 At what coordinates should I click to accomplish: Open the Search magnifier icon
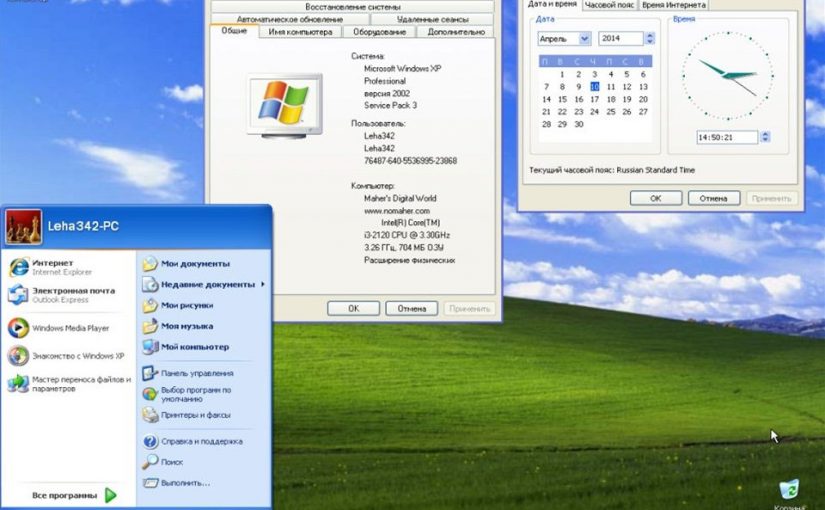[x=150, y=462]
